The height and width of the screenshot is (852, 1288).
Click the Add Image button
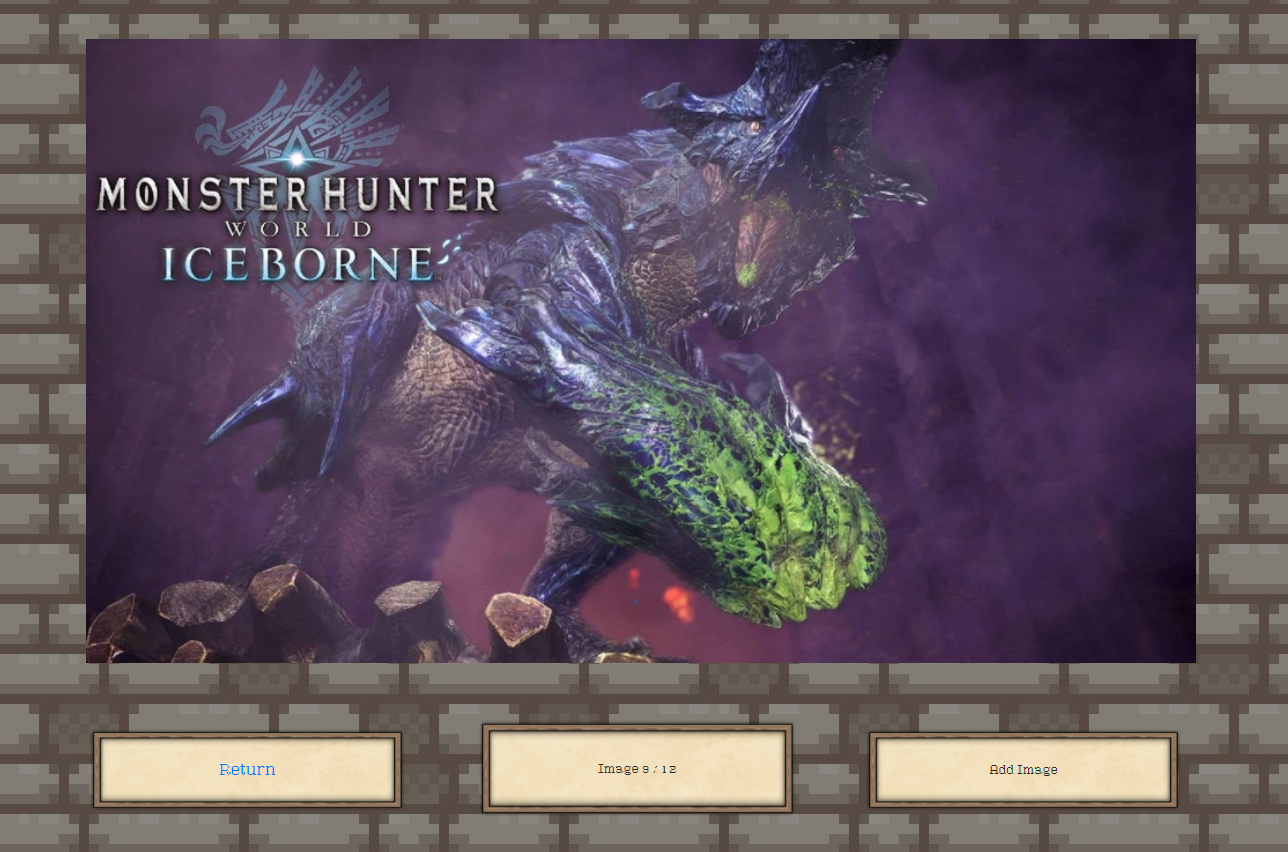[x=1023, y=769]
